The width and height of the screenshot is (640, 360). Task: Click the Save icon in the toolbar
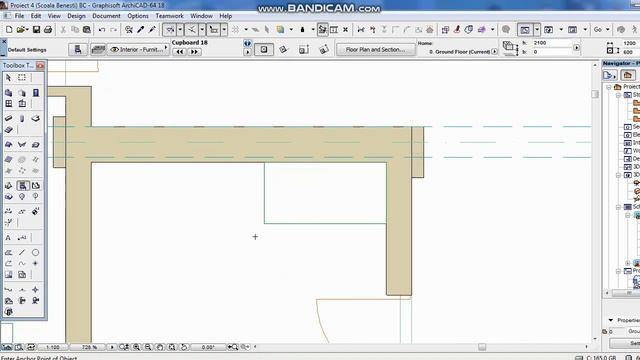coord(36,29)
